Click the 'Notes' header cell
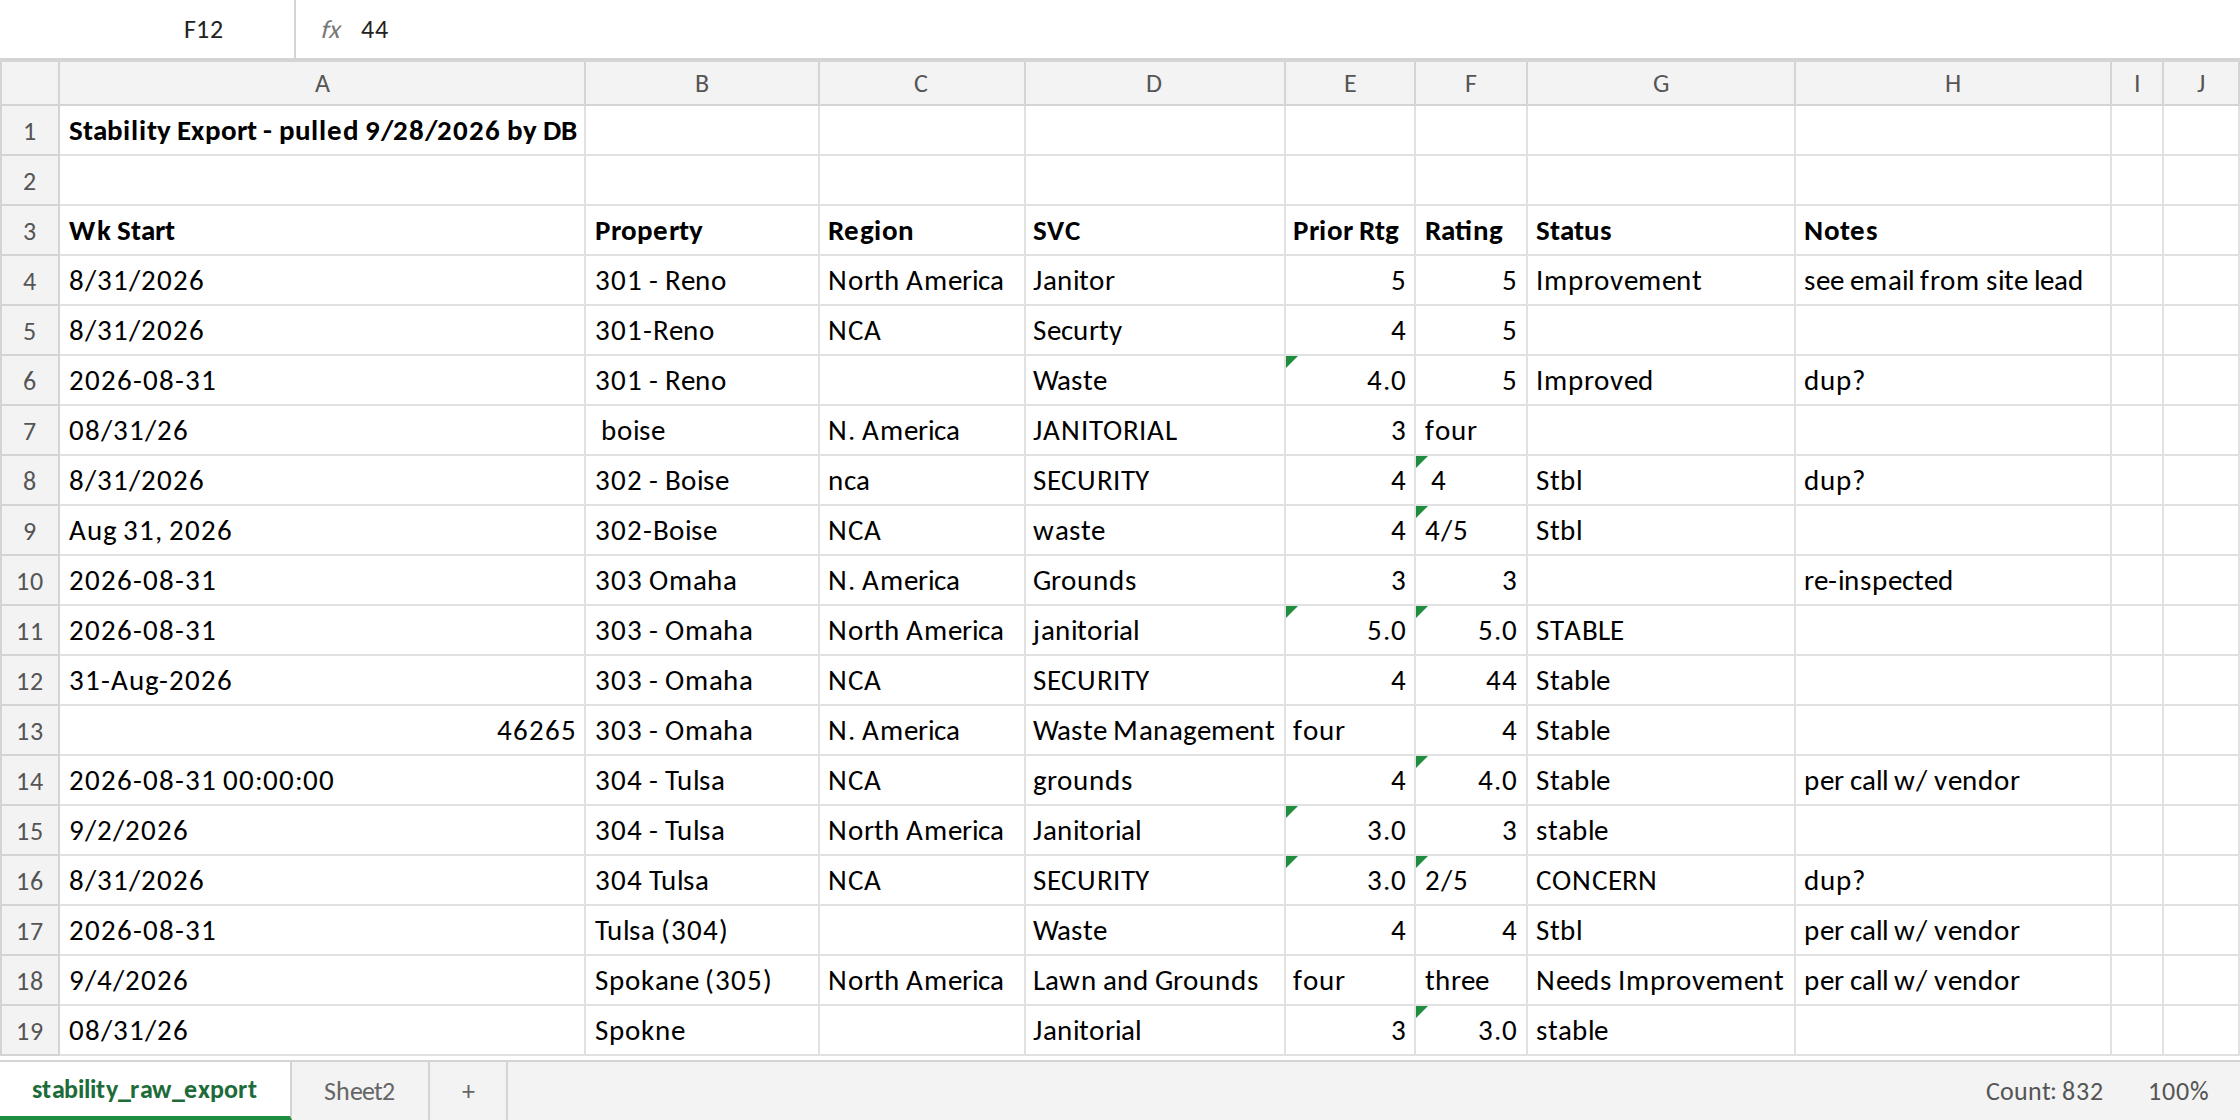 click(x=1953, y=231)
